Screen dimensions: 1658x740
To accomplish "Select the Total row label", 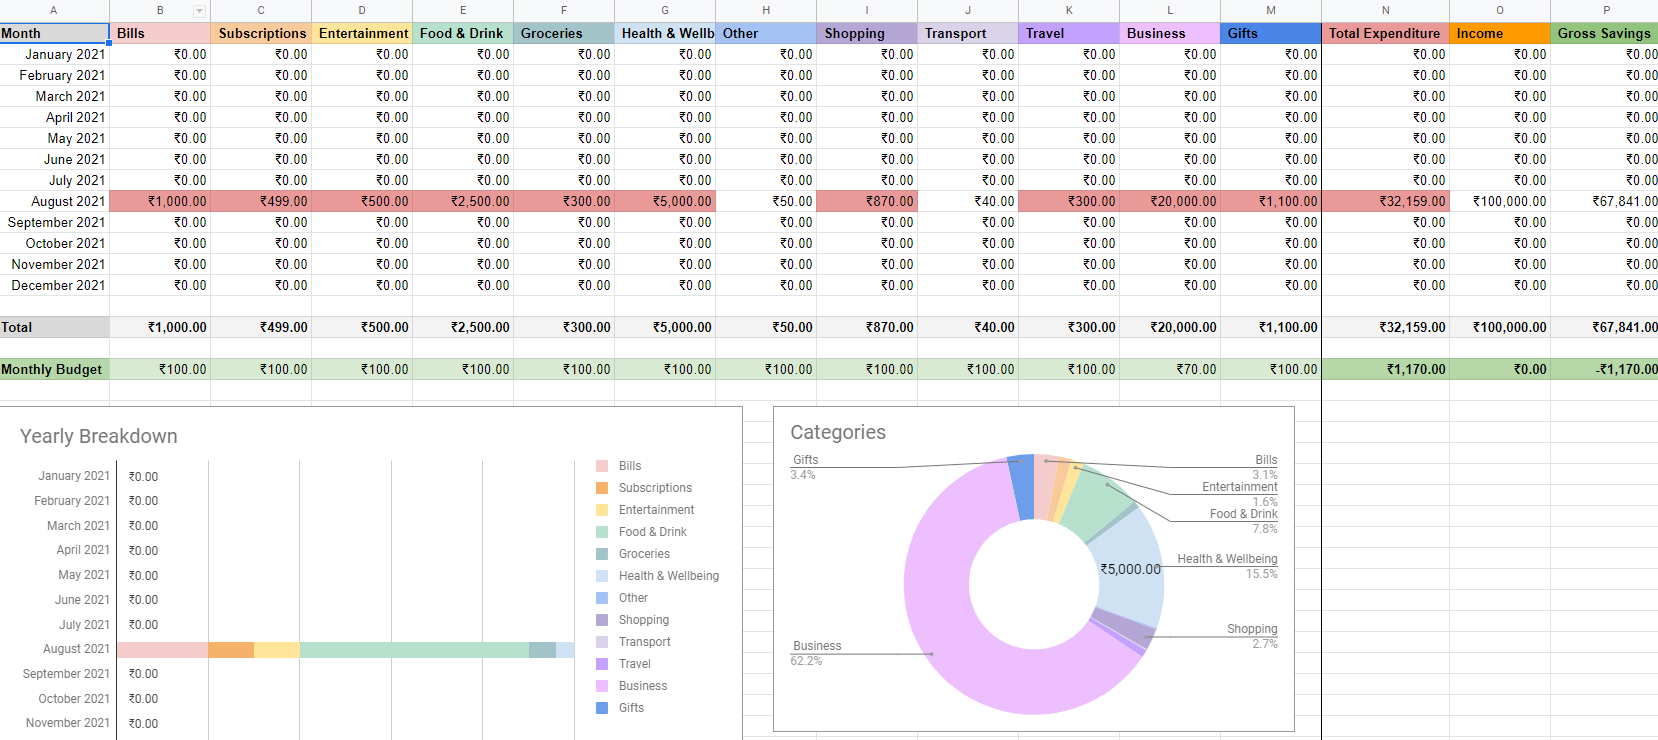I will click(54, 327).
